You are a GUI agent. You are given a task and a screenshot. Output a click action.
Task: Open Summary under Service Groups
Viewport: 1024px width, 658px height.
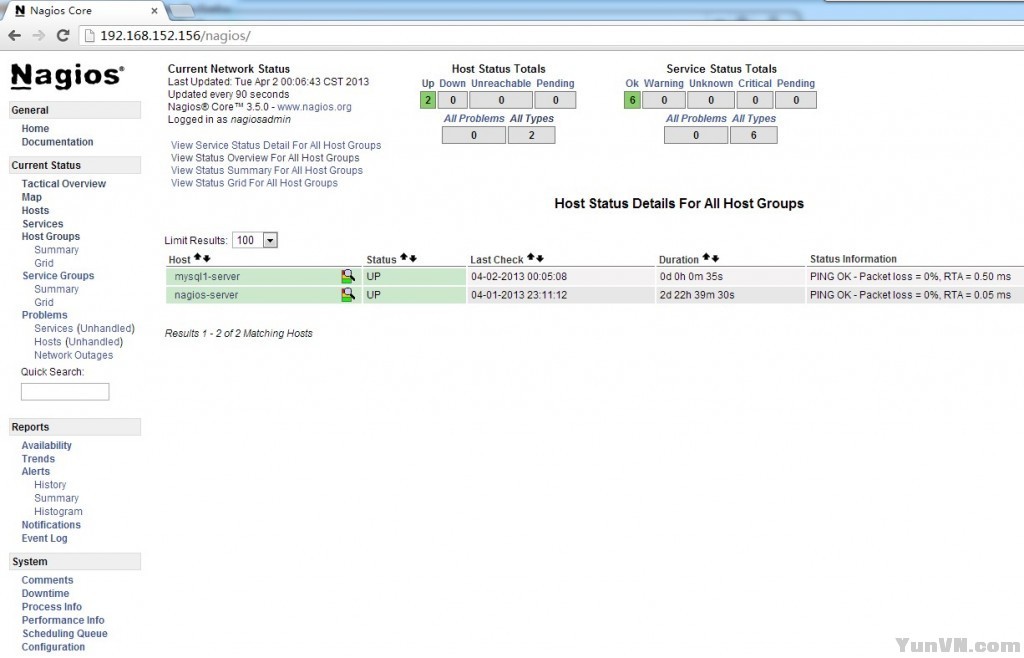pos(56,289)
